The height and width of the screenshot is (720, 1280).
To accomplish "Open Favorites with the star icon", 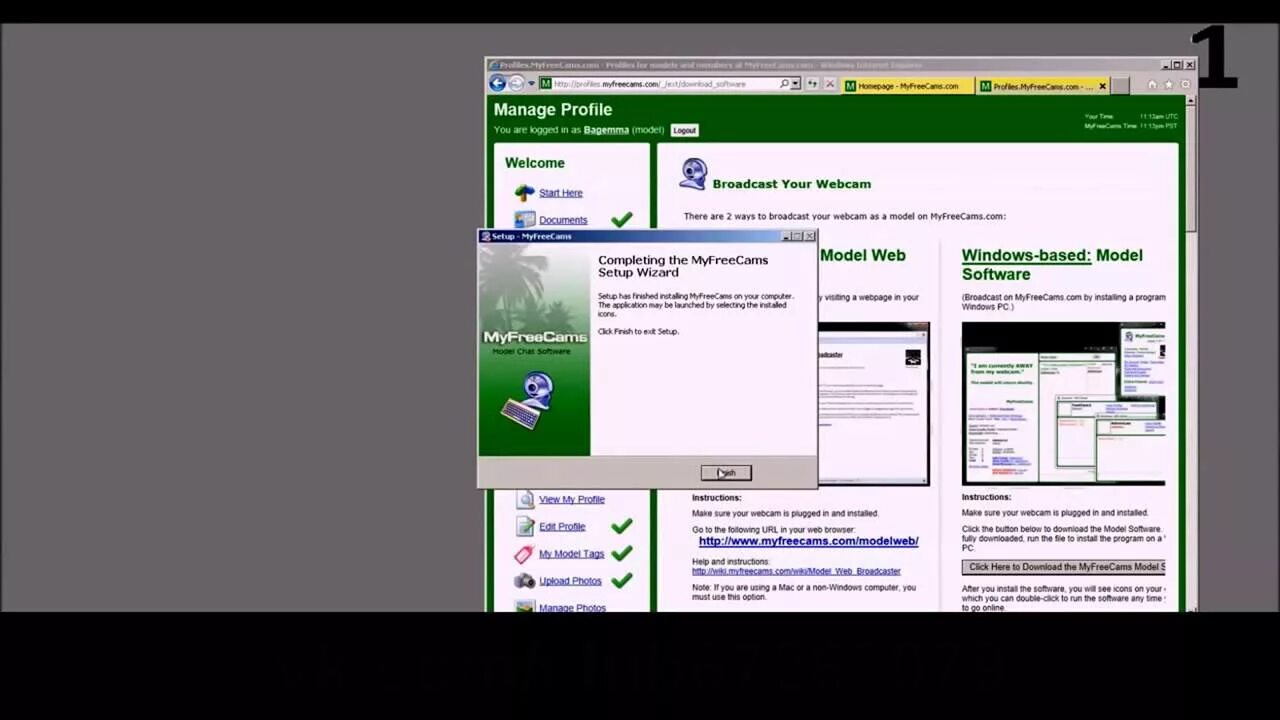I will tap(1169, 85).
